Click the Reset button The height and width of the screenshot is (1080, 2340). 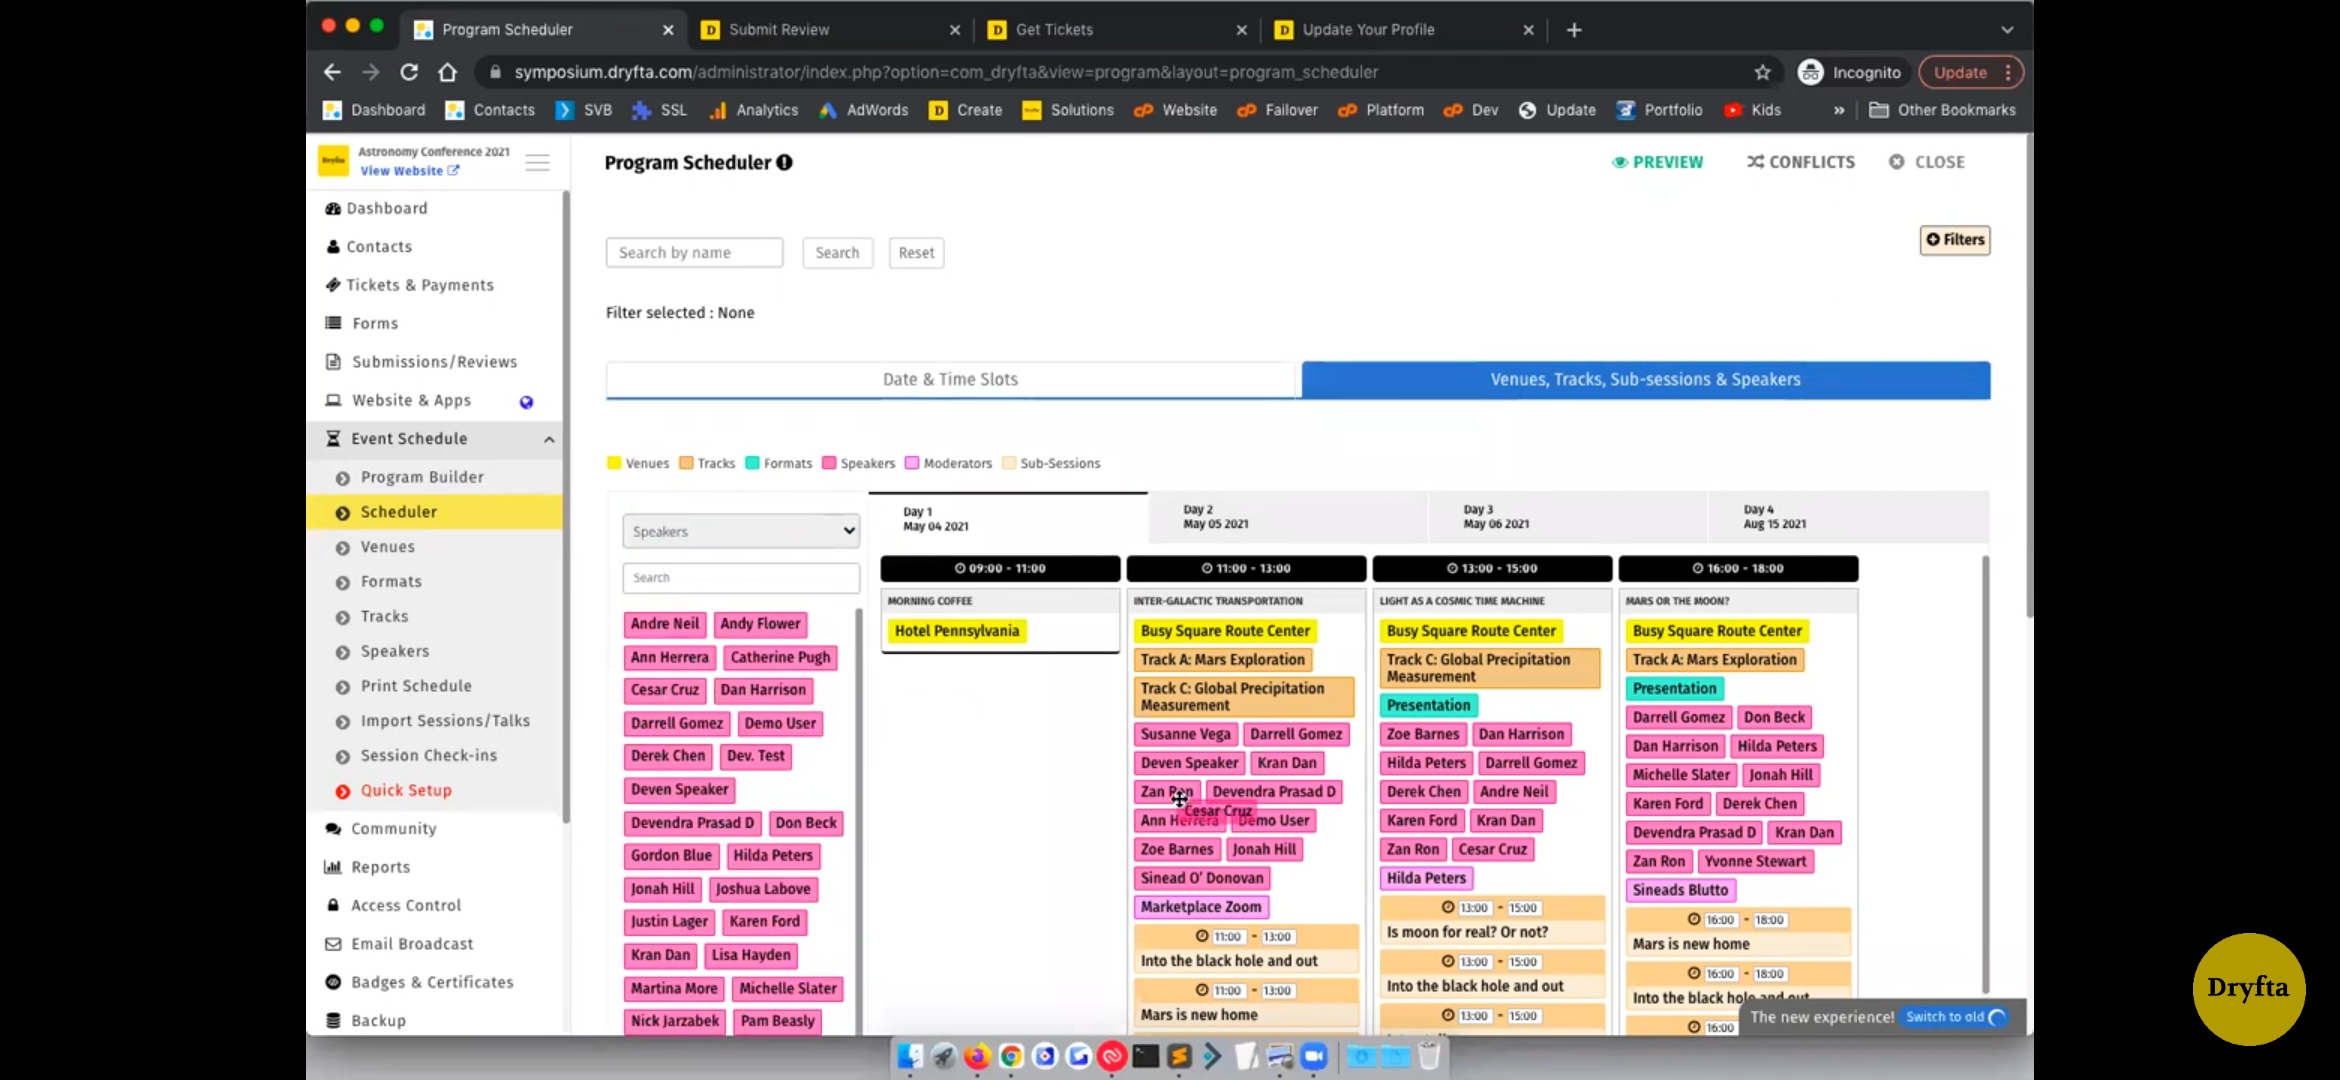pos(916,253)
